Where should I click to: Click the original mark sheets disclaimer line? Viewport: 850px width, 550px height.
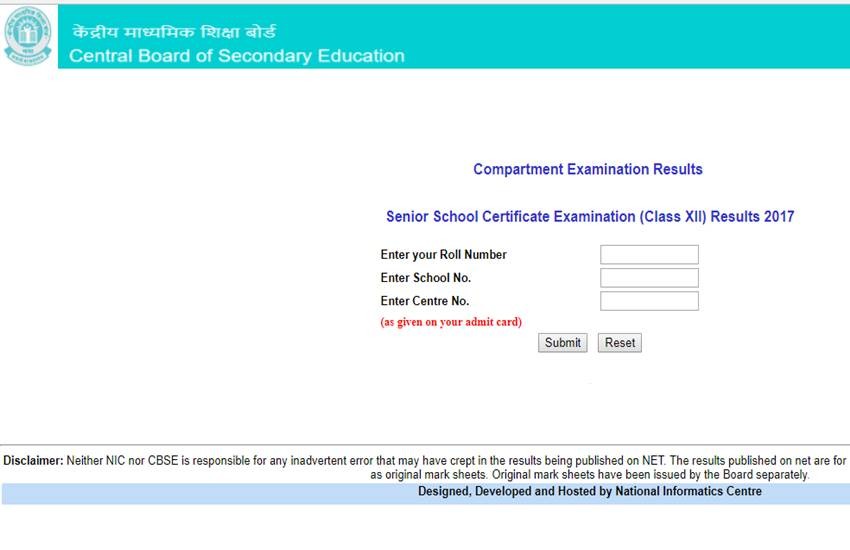click(x=589, y=475)
